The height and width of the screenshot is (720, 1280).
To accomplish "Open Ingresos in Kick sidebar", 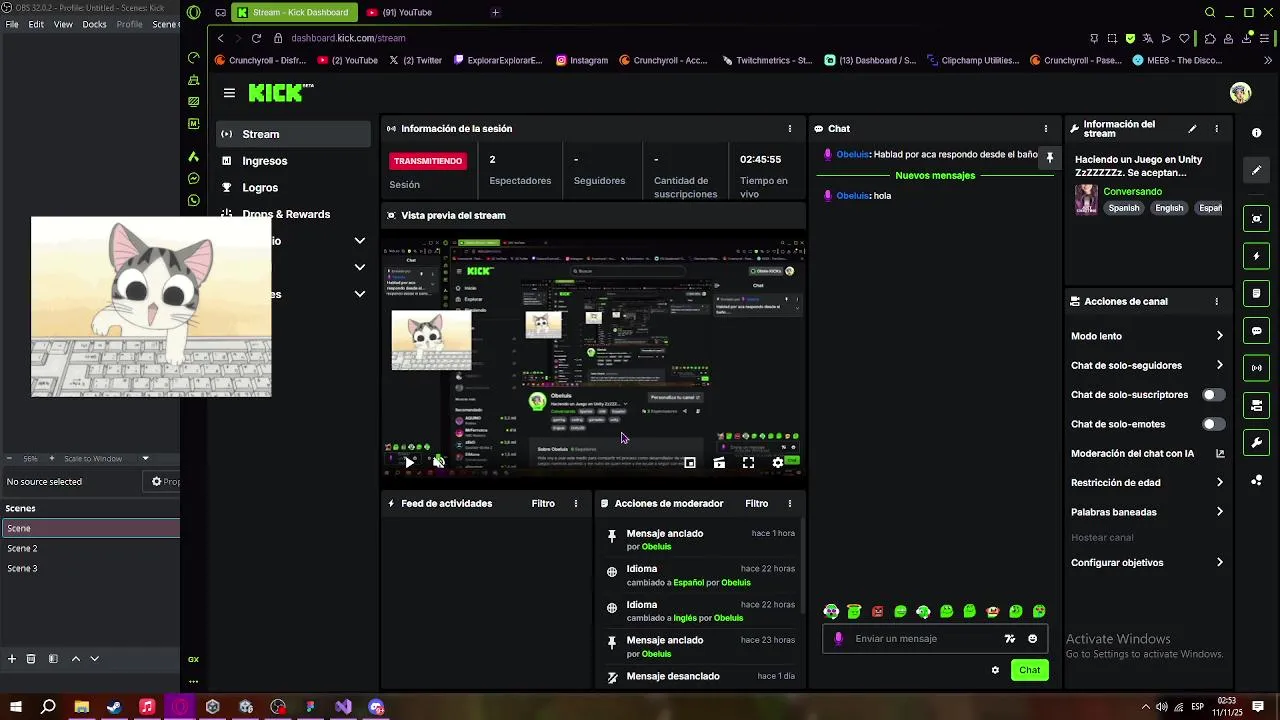I will [265, 161].
